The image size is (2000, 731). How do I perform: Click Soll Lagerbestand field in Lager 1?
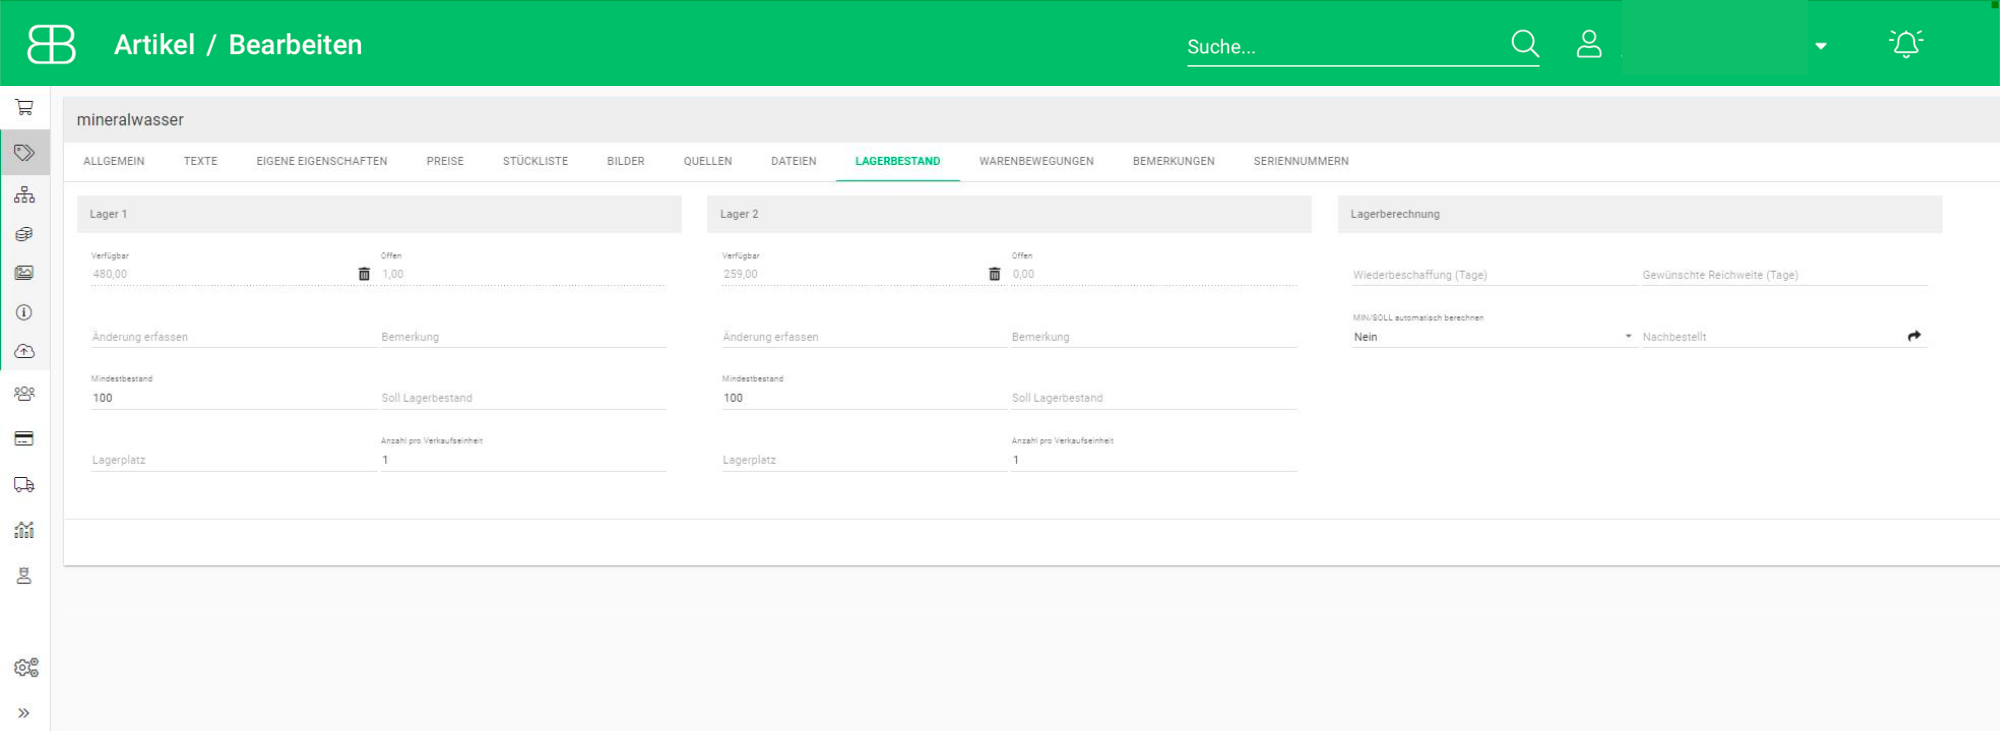pyautogui.click(x=523, y=398)
